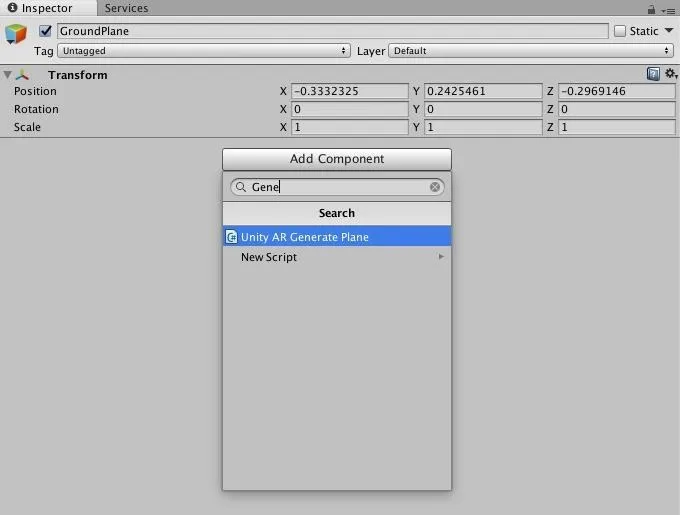Click the Inspector lock icon
This screenshot has width=680, height=515.
coord(651,9)
